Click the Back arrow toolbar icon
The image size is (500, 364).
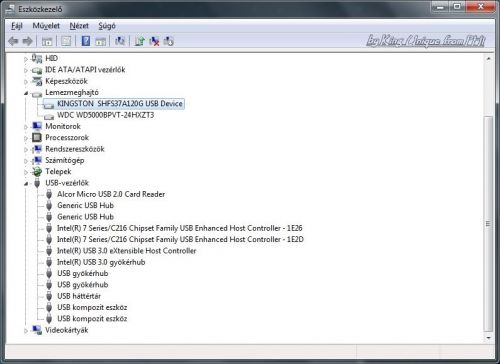point(13,41)
